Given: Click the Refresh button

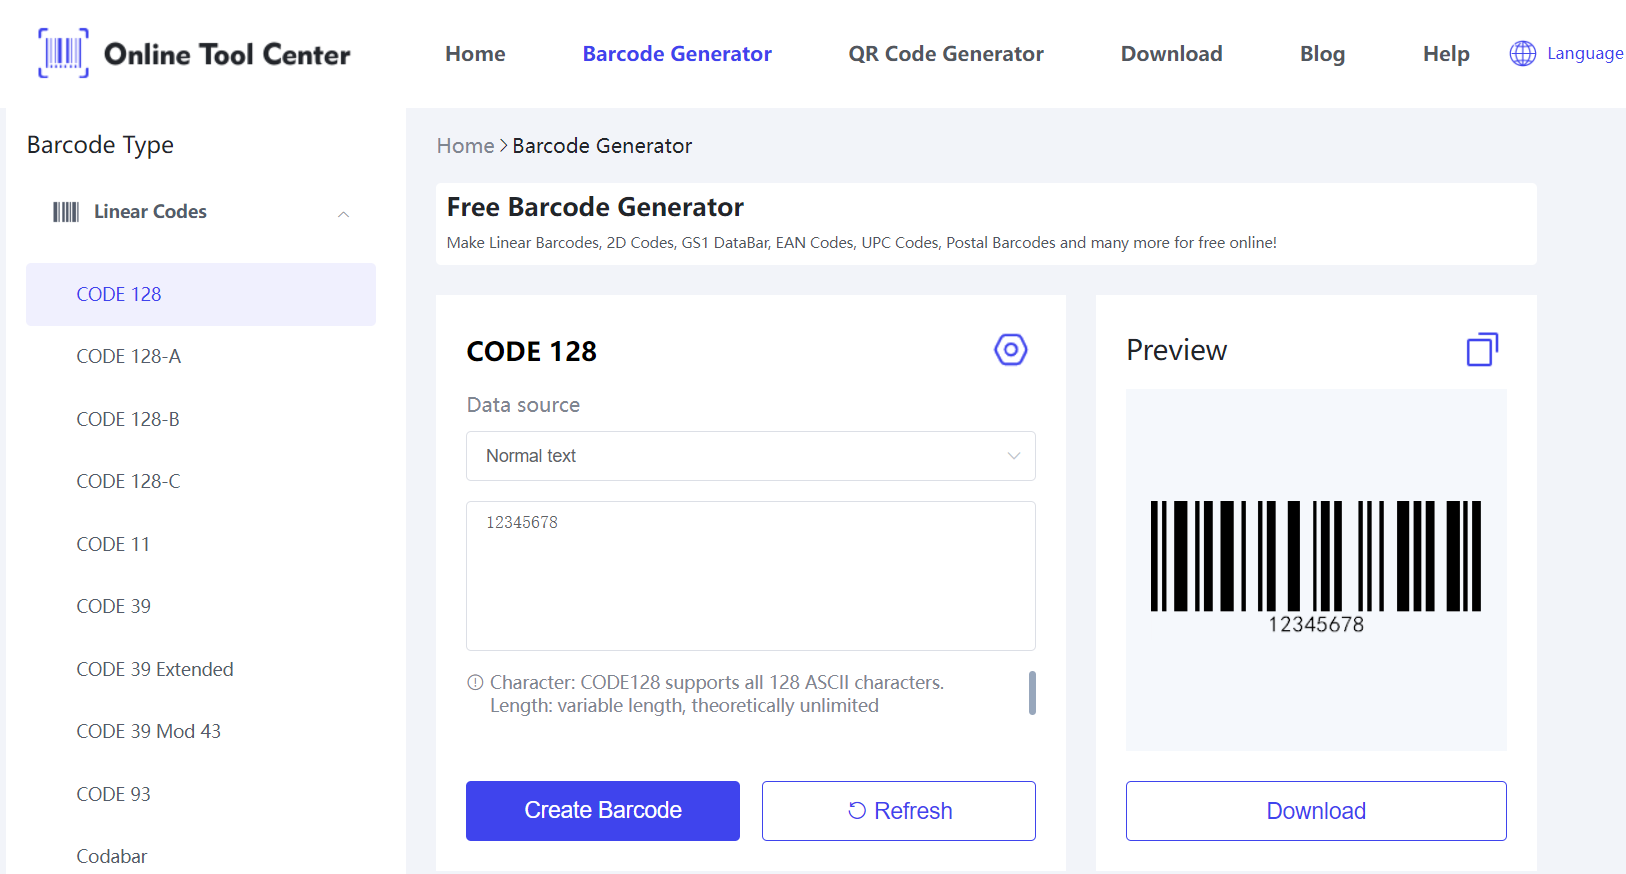Looking at the screenshot, I should click(898, 811).
